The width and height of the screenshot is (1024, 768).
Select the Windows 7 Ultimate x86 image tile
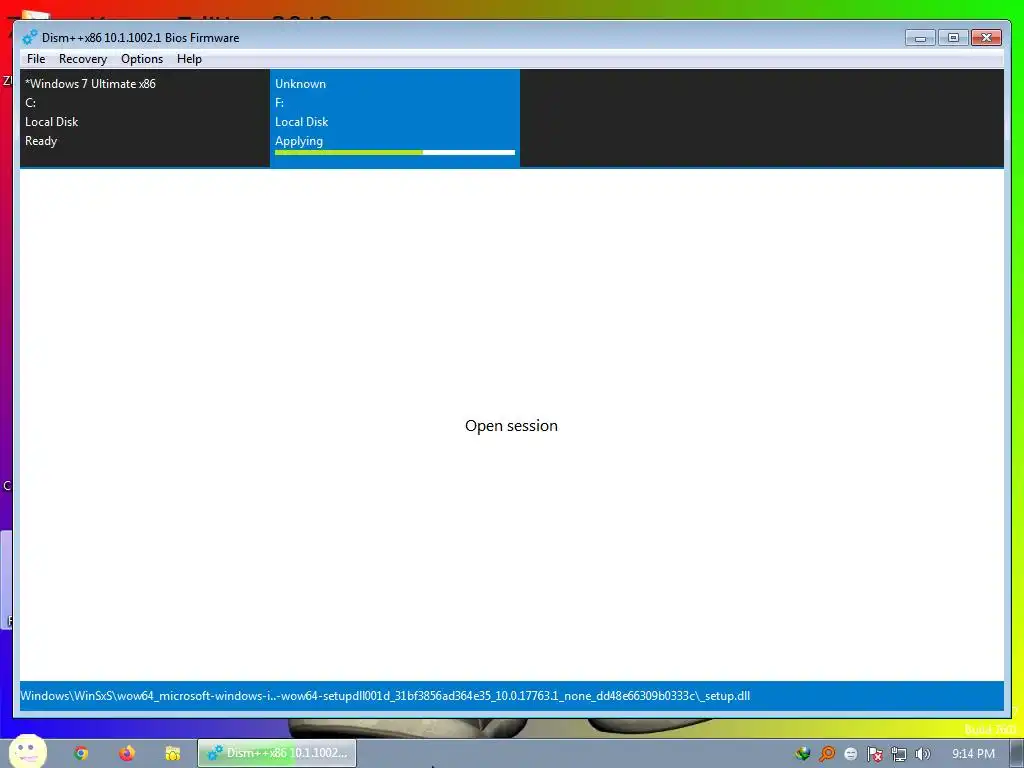tap(144, 118)
